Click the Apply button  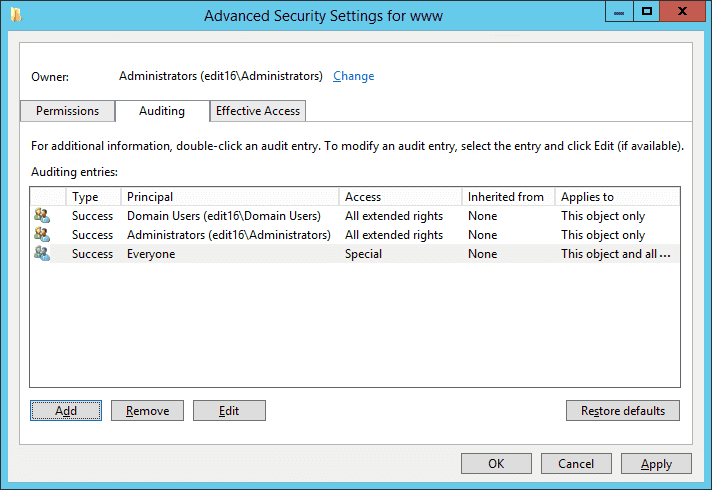tap(656, 464)
